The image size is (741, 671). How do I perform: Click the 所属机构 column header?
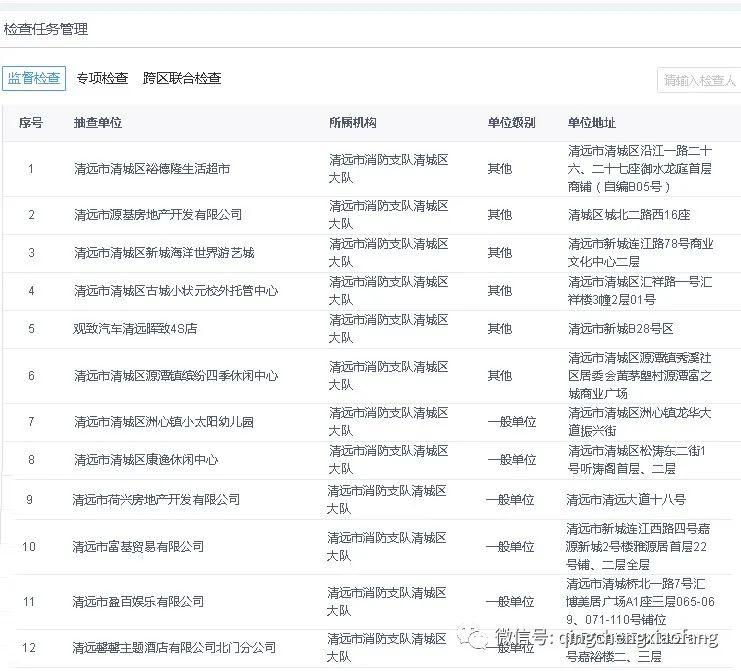tap(353, 123)
